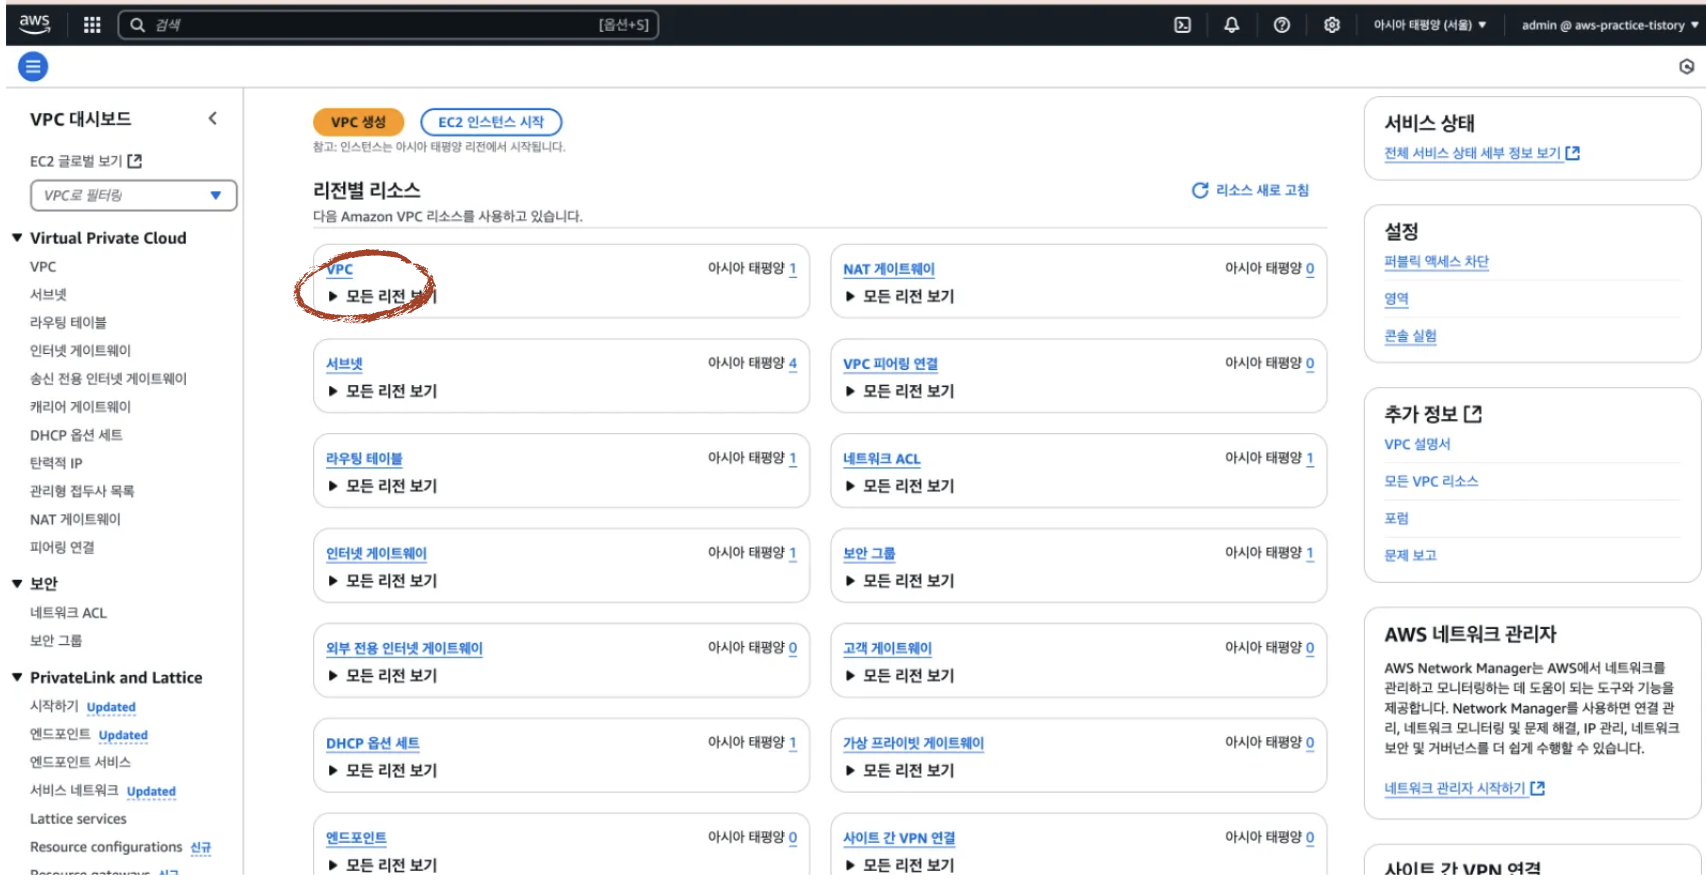This screenshot has height=888, width=1706.
Task: Click the 서브넷 count 4 link
Action: point(793,364)
